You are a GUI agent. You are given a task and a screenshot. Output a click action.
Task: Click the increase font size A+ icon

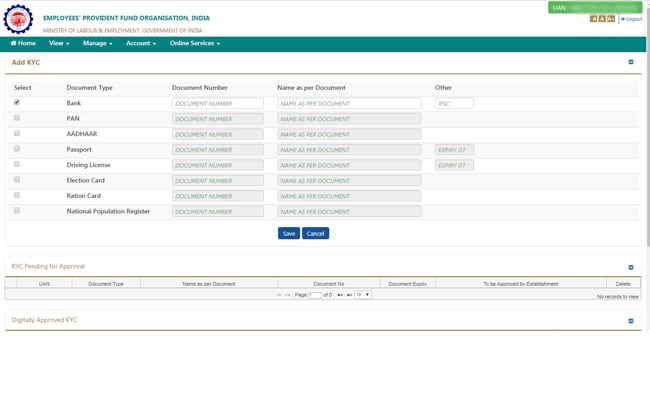(610, 19)
